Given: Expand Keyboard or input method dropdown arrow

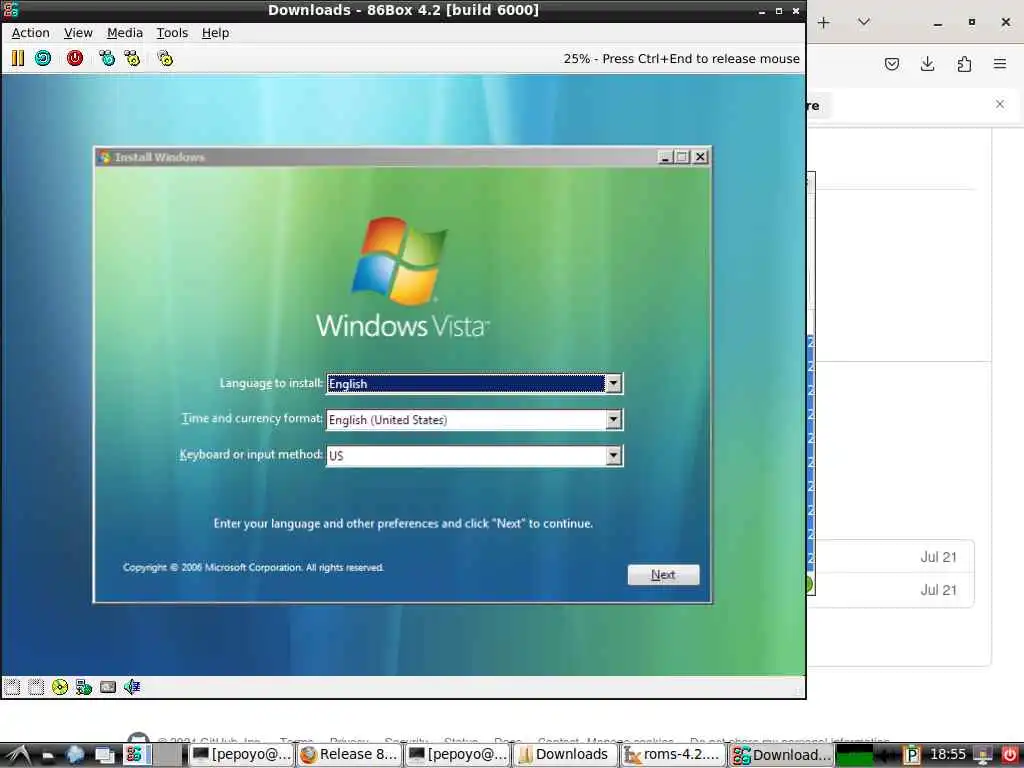Looking at the screenshot, I should (x=613, y=455).
